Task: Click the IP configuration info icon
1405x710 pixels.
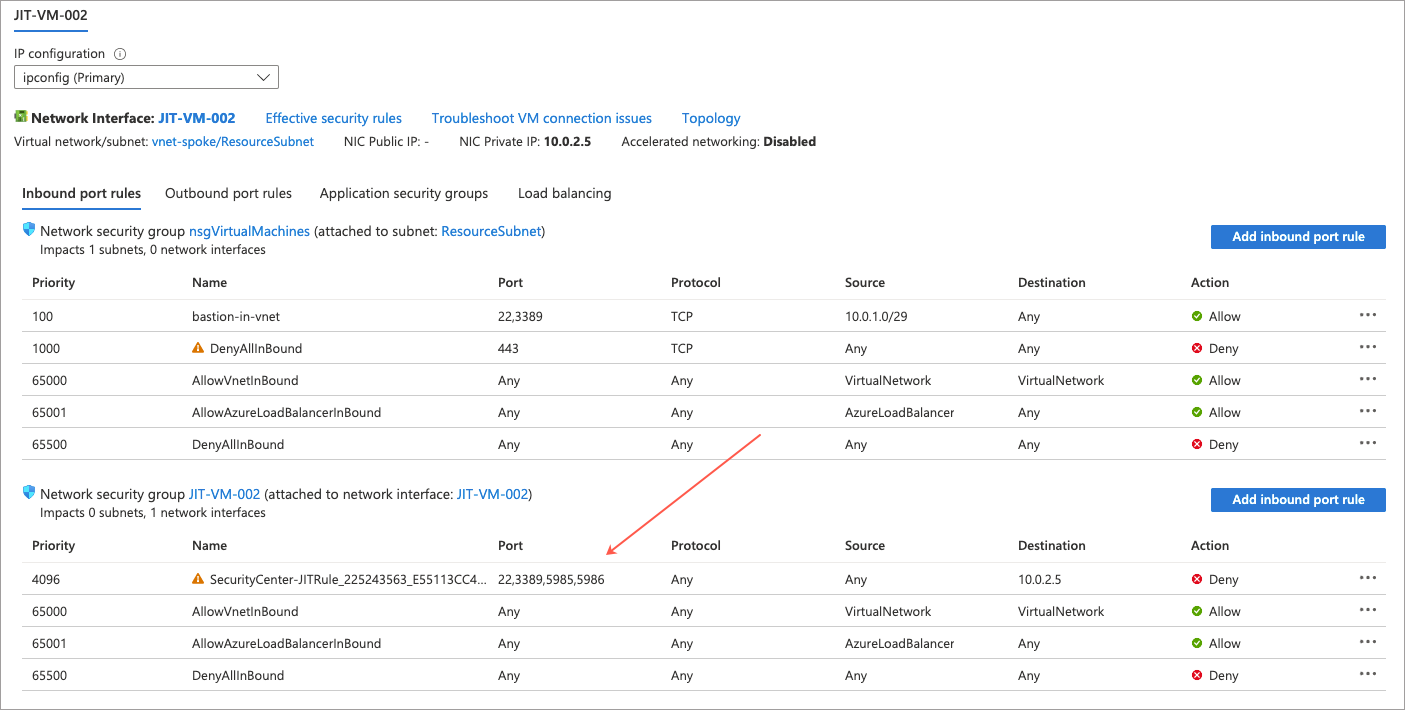Action: point(120,54)
